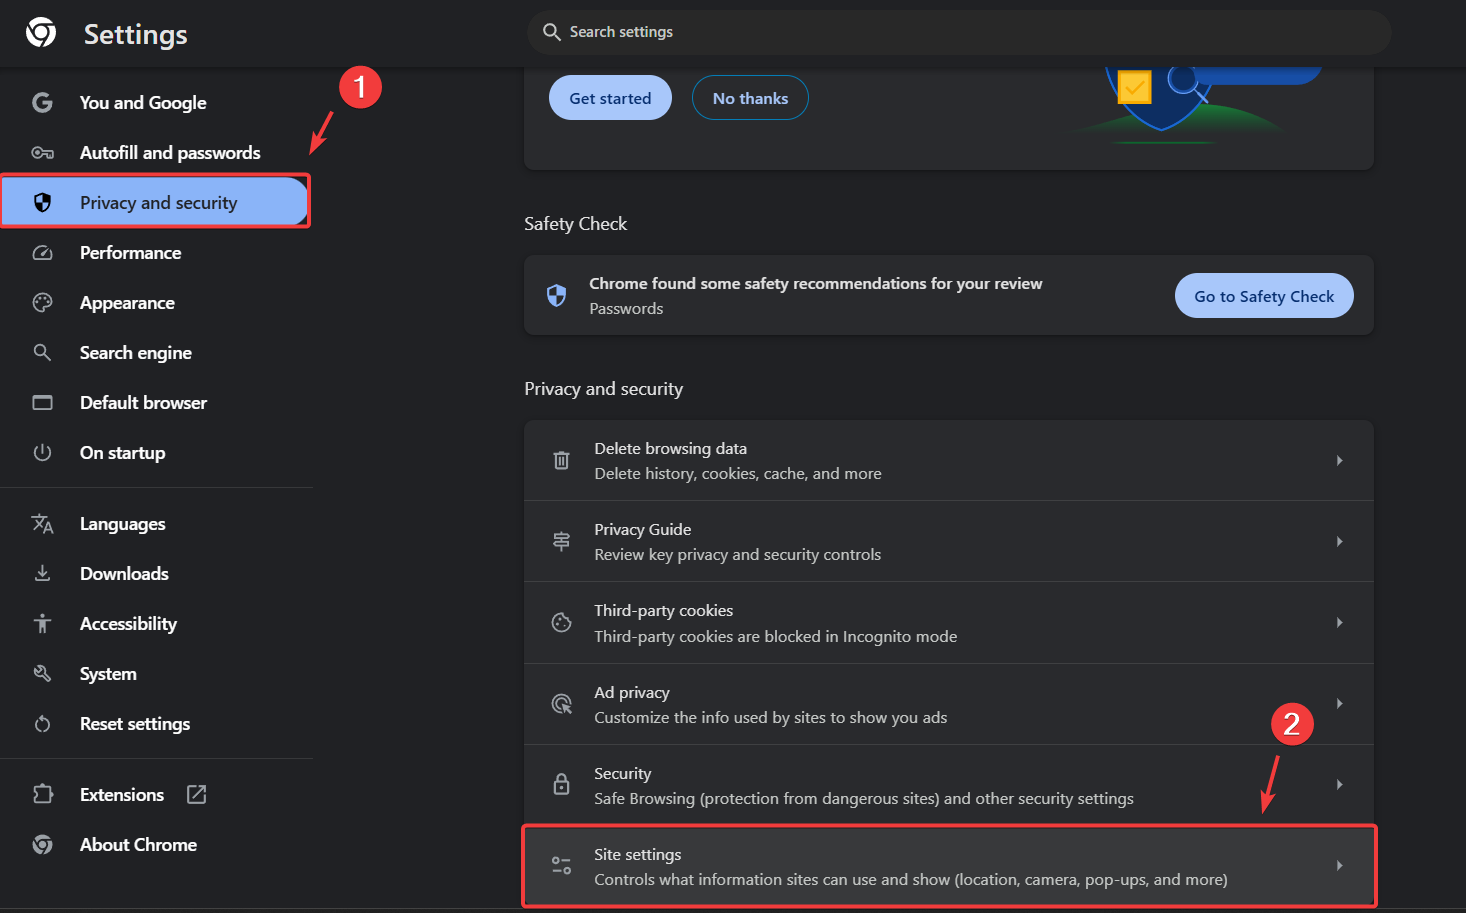Expand the Site settings row arrow
Screen dimensions: 1466x913
[x=1339, y=866]
